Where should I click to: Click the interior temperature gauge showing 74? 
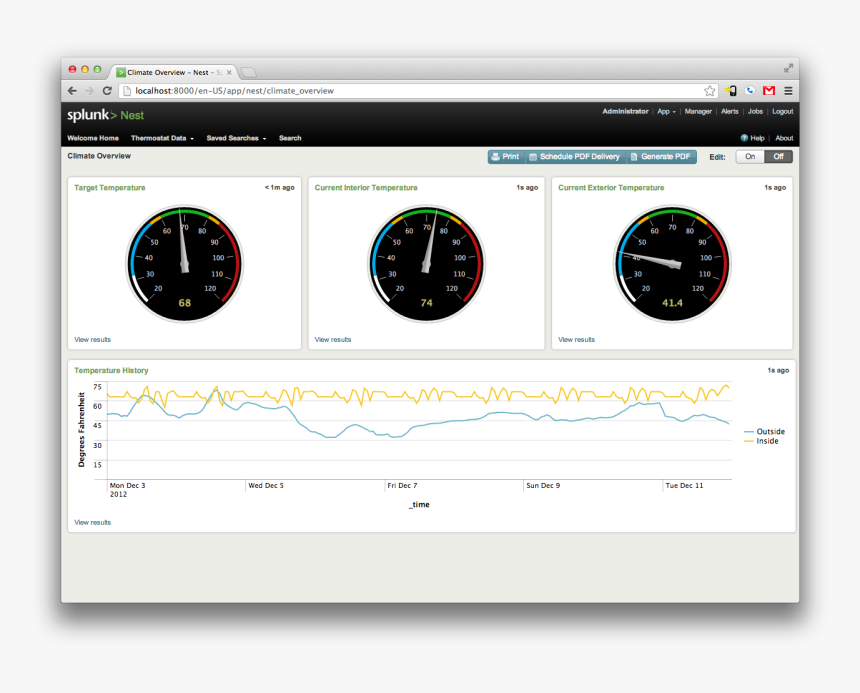coord(426,264)
